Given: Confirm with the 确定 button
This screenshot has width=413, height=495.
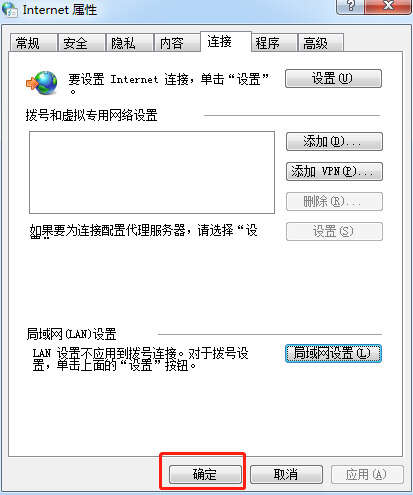Looking at the screenshot, I should pyautogui.click(x=205, y=474).
